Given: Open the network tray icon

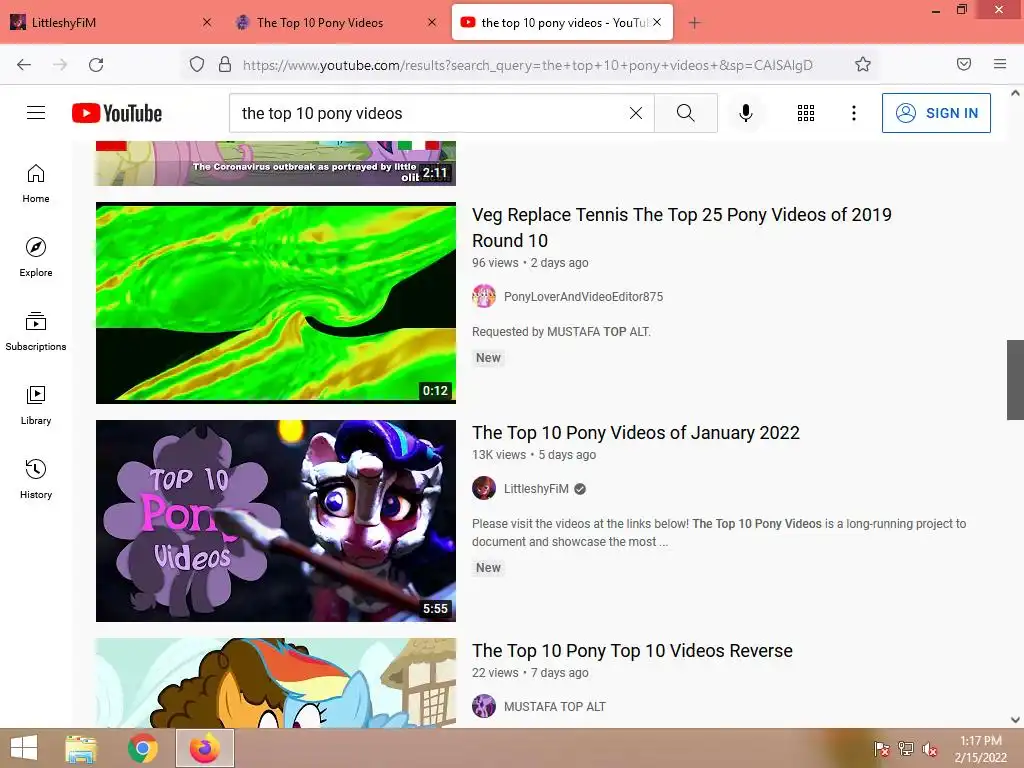Looking at the screenshot, I should point(905,749).
